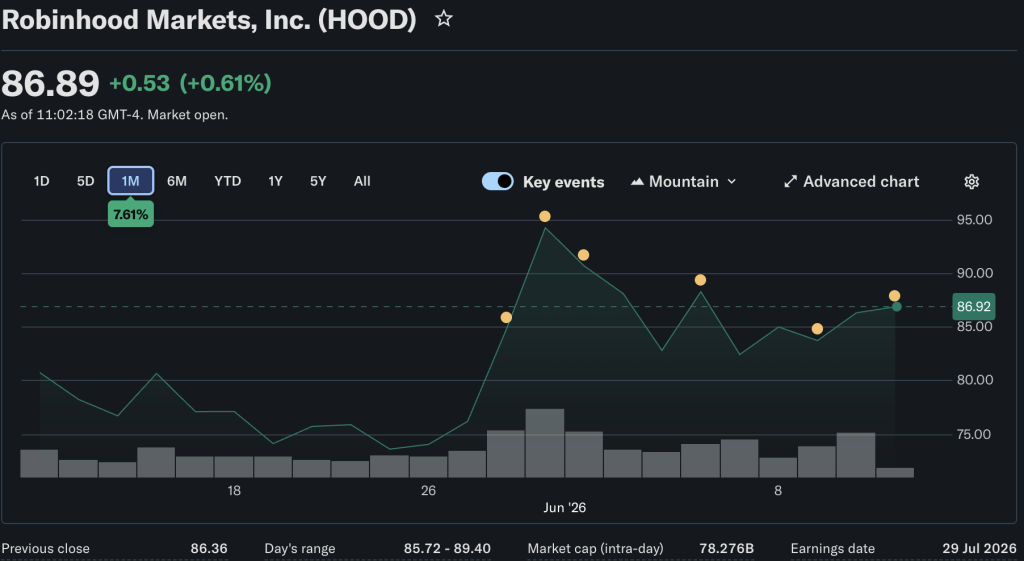Select the 5D time range

click(86, 182)
